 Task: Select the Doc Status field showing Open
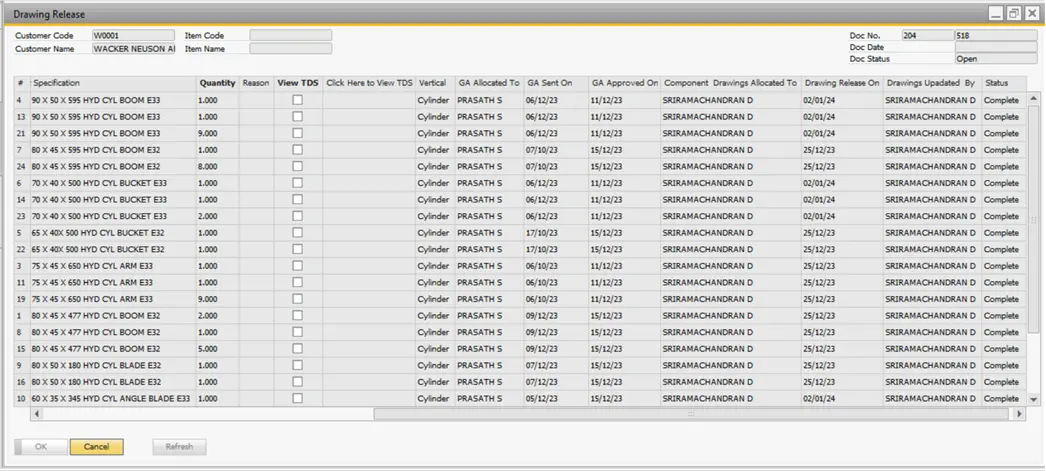(995, 59)
